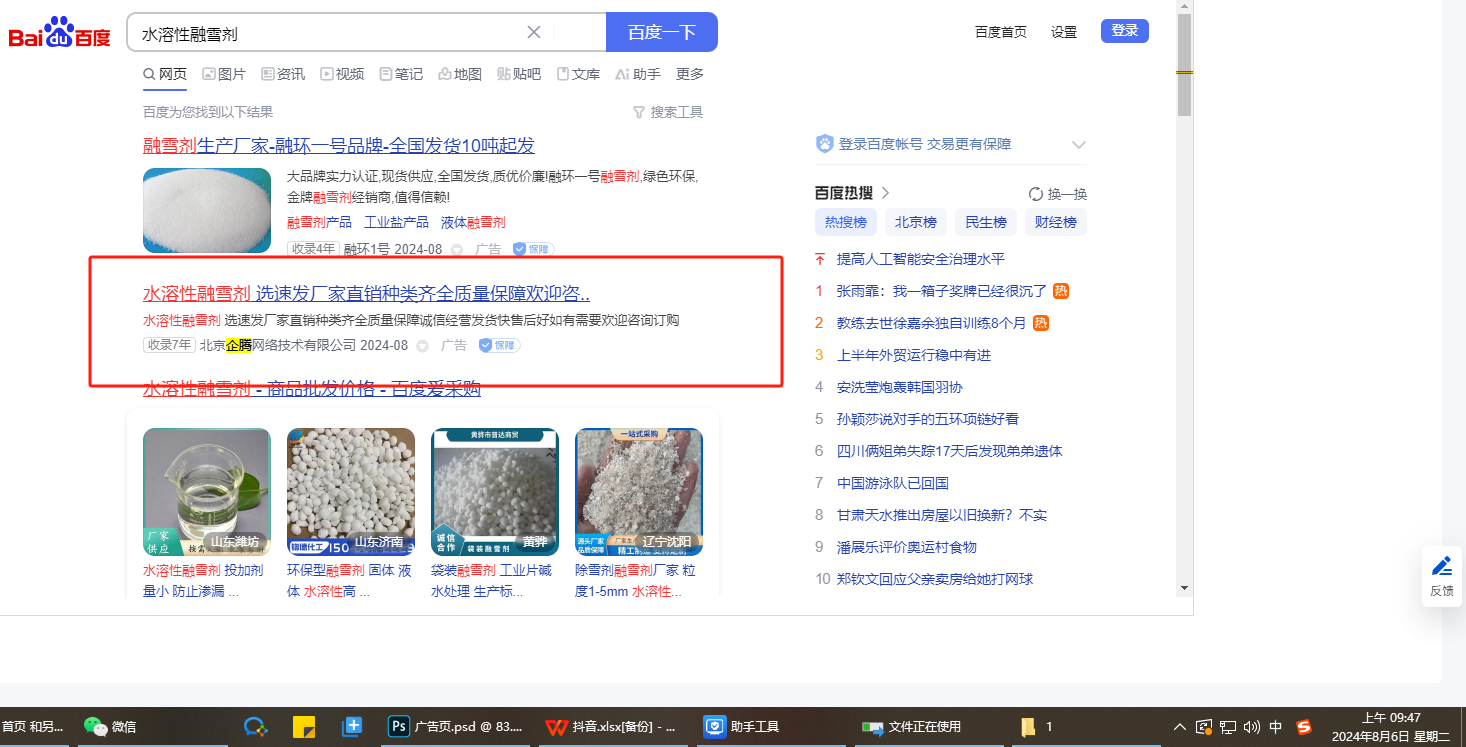This screenshot has width=1466, height=747.
Task: Open hot search 上半年外贸运行稳中有进
Action: [914, 355]
